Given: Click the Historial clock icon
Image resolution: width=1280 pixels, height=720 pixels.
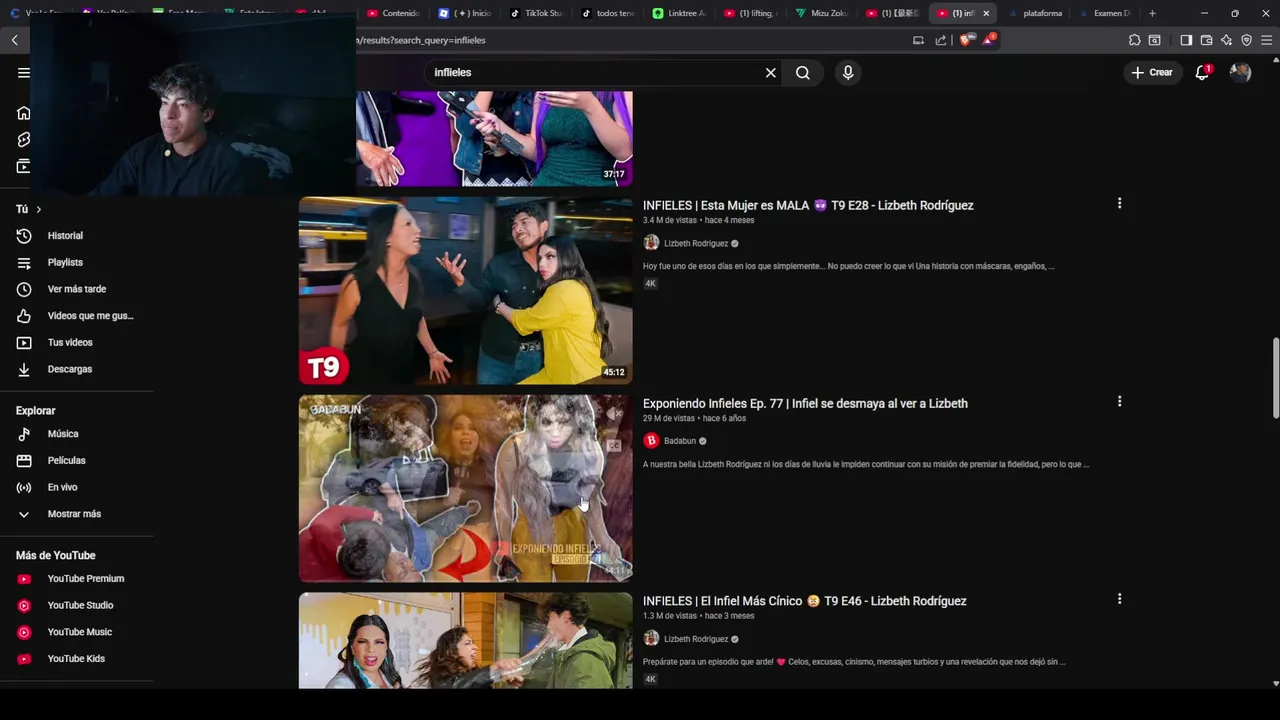Looking at the screenshot, I should 24,236.
